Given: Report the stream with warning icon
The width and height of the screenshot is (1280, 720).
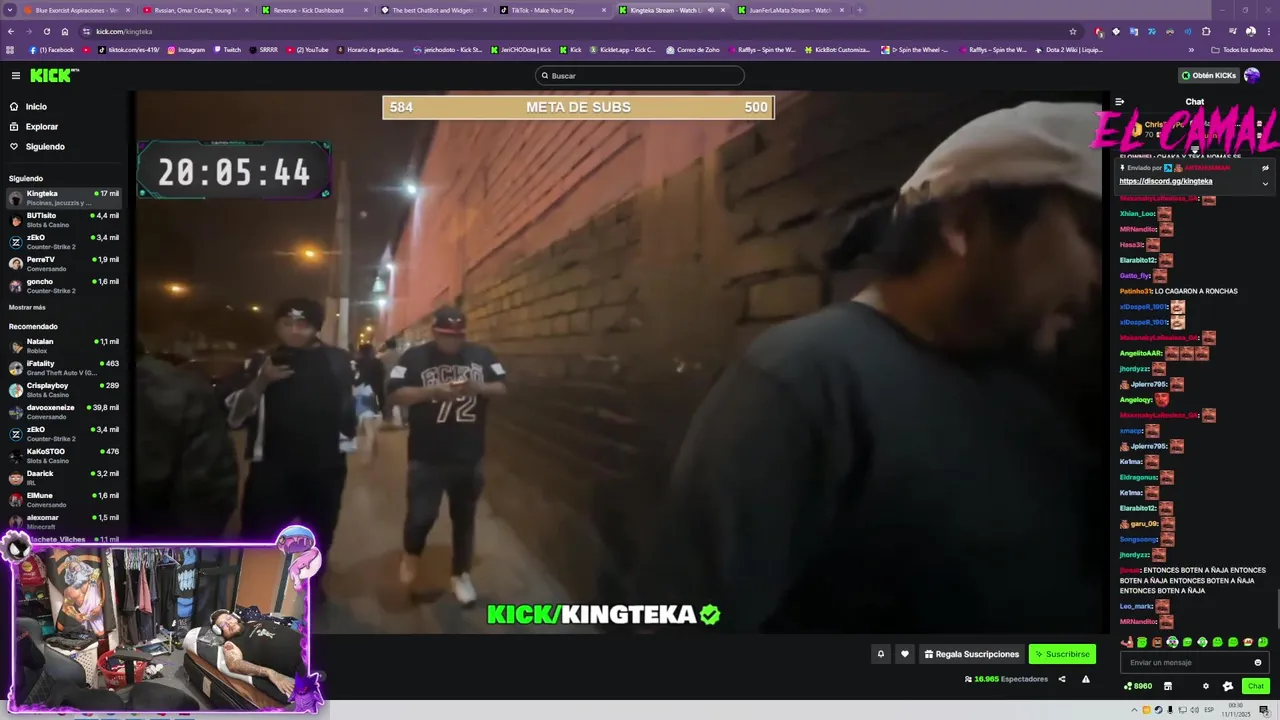Looking at the screenshot, I should coord(1086,679).
